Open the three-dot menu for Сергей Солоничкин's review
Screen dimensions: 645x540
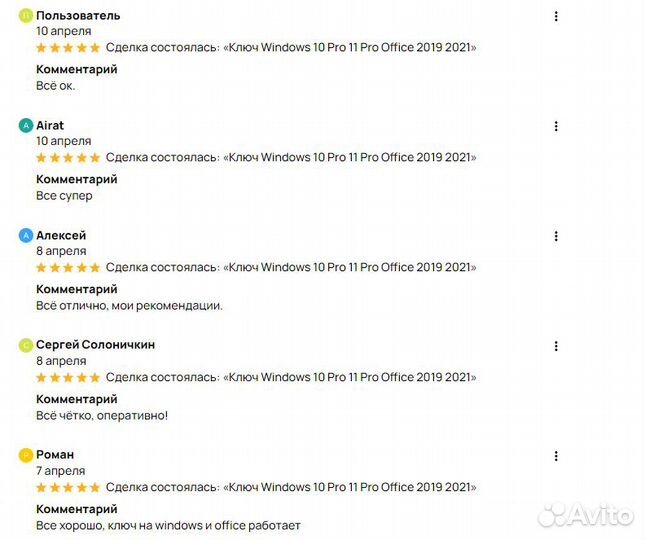click(x=556, y=345)
